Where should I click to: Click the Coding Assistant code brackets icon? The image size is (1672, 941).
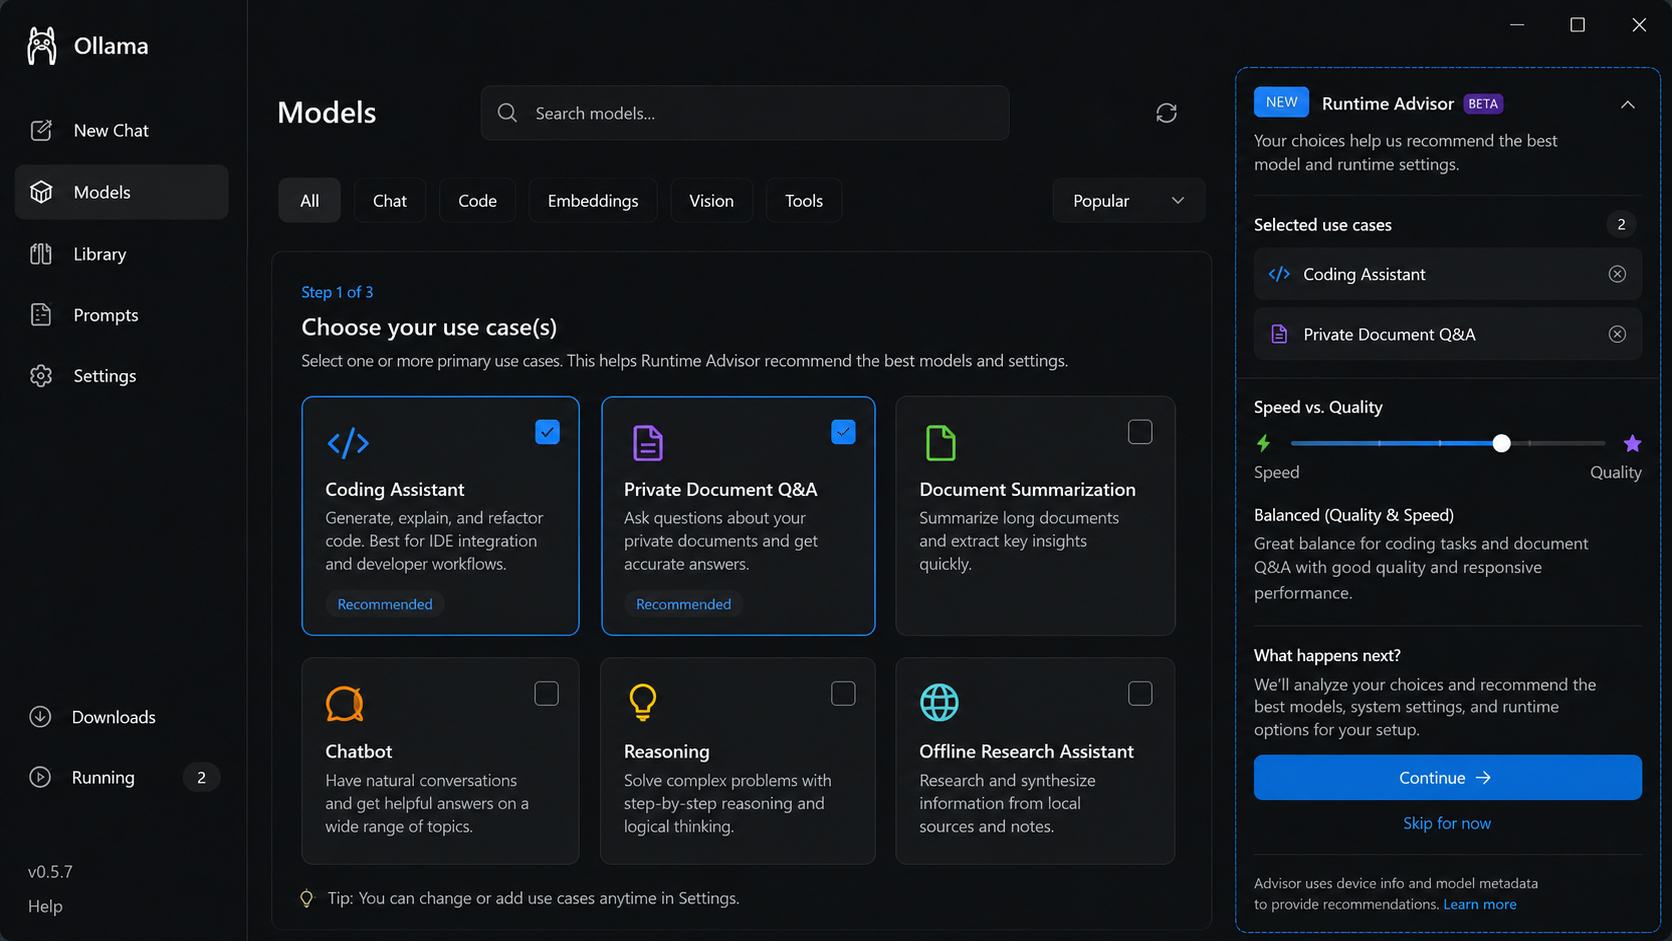[x=348, y=443]
